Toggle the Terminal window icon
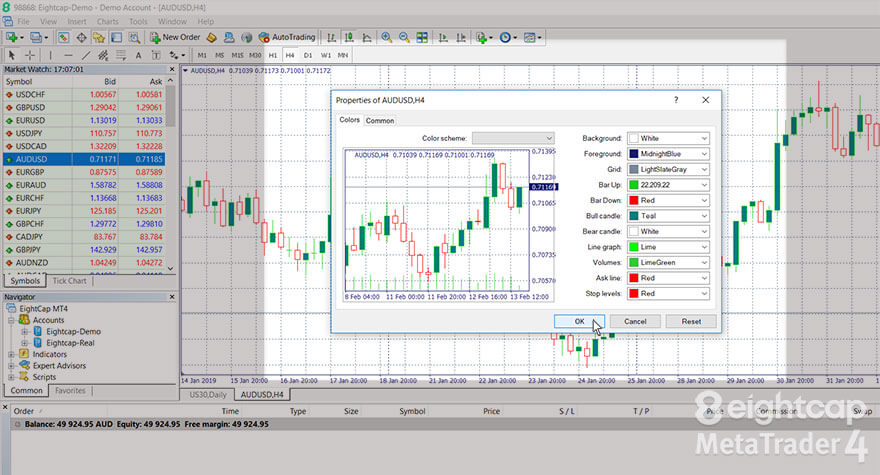Viewport: 880px width, 475px height. pyautogui.click(x=116, y=37)
